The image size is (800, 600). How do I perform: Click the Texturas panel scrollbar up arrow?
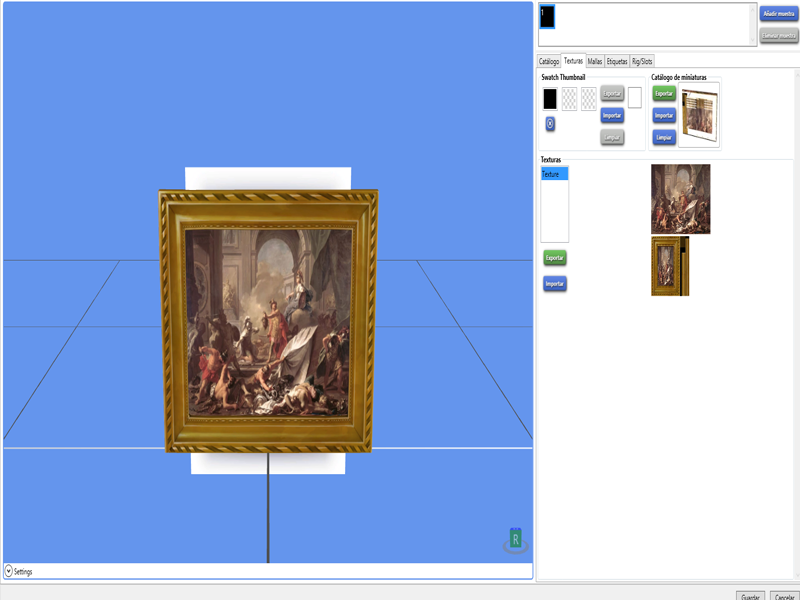tap(796, 74)
